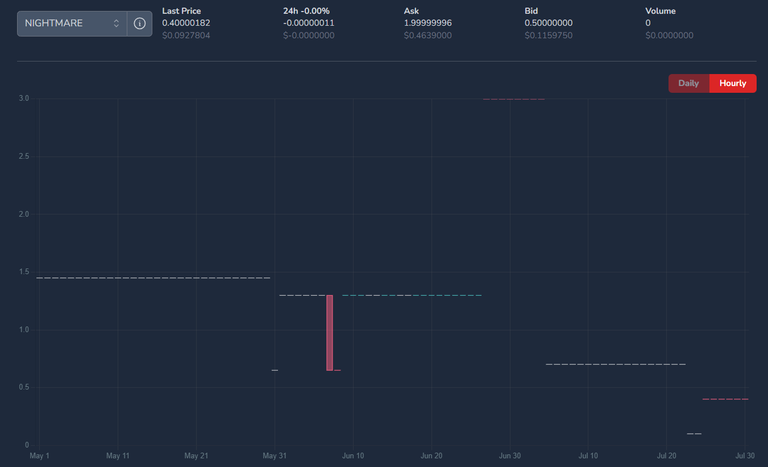Click the Jun 20 x-axis label
Screen dimensions: 768x467
coord(432,456)
